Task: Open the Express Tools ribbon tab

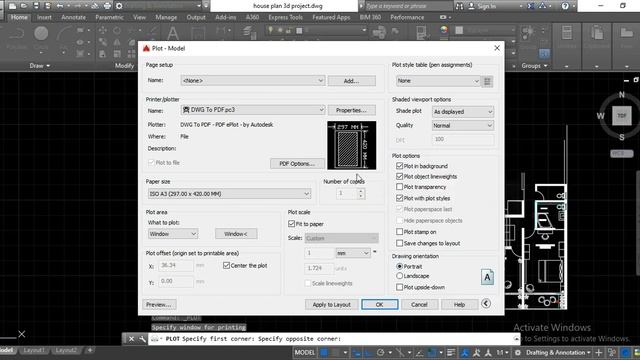Action: pyautogui.click(x=285, y=18)
